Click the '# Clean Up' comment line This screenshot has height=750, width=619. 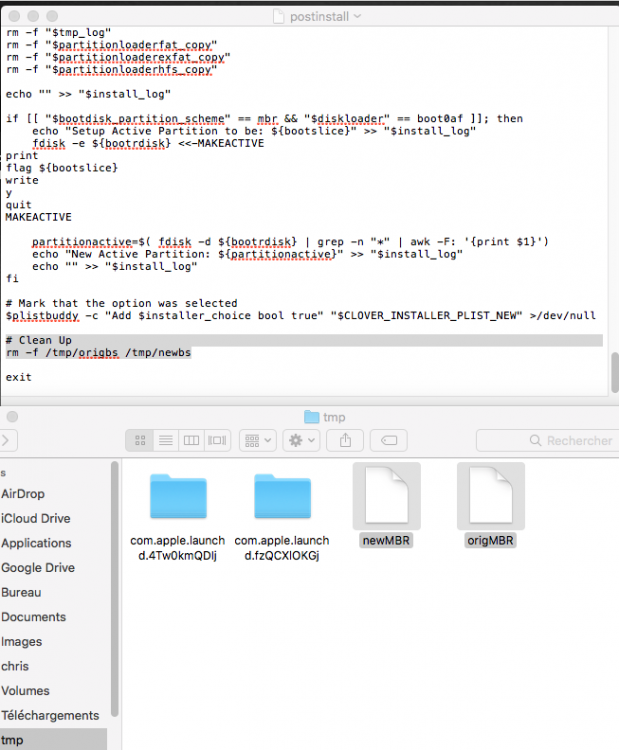(39, 340)
